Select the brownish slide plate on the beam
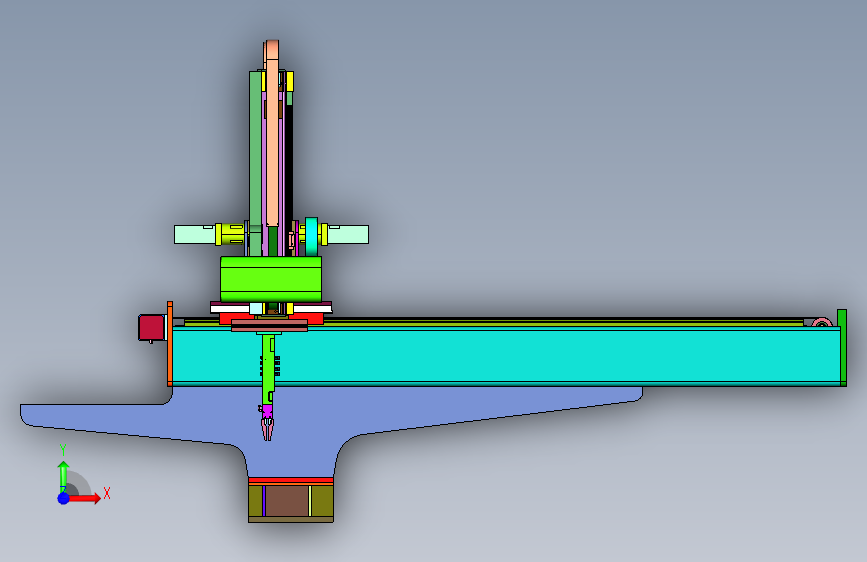867x562 pixels. (x=269, y=325)
